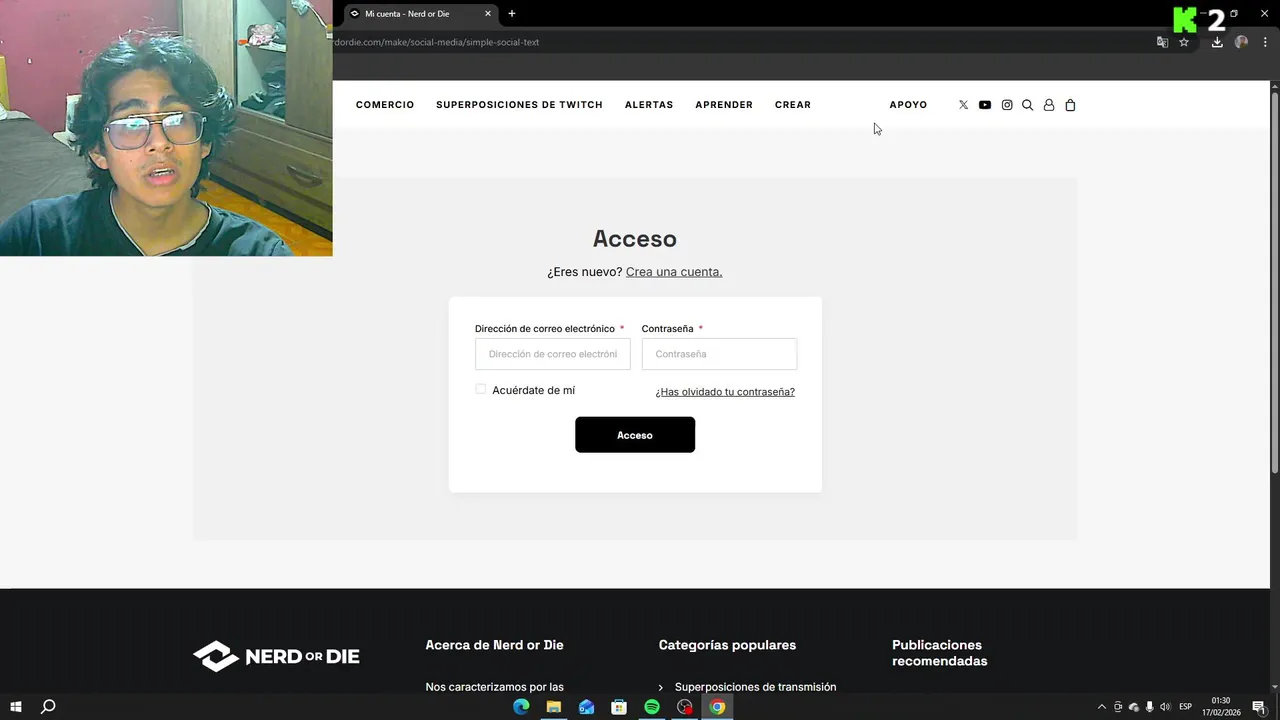Screen dimensions: 1280x720
Task: Open the account user icon in header
Action: pyautogui.click(x=1049, y=105)
